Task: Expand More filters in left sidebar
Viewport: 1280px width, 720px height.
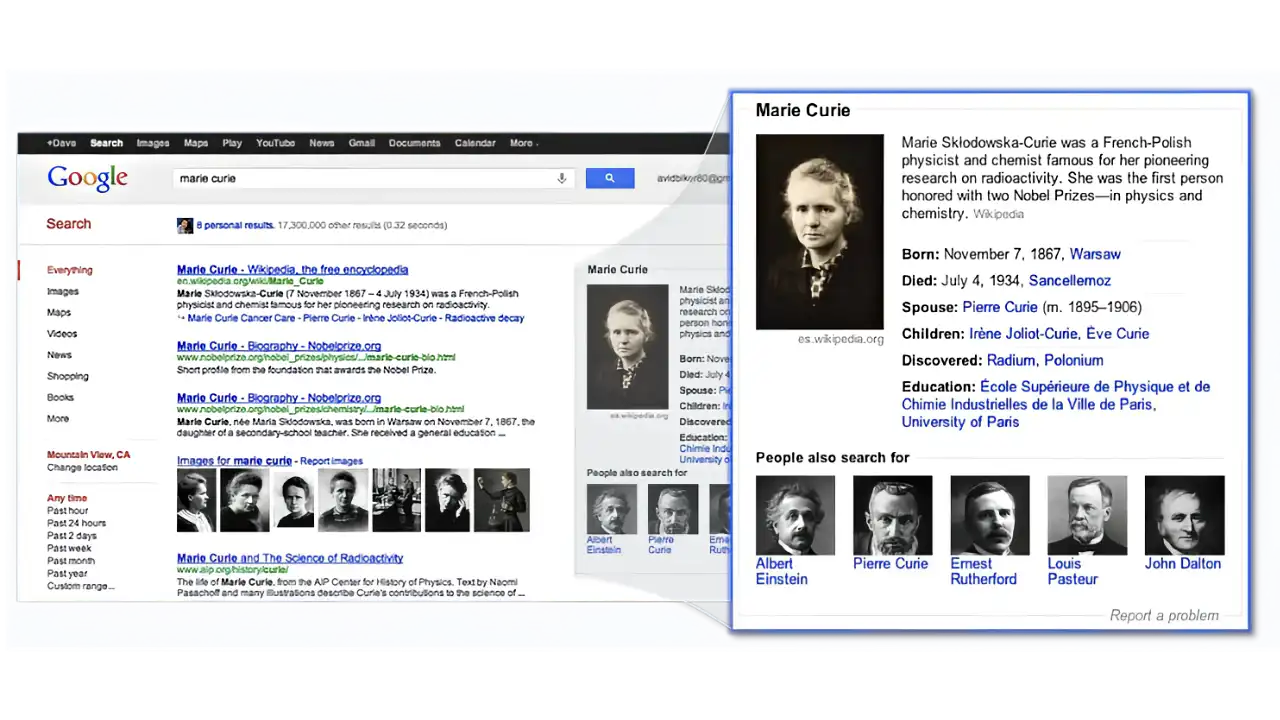Action: pos(58,419)
